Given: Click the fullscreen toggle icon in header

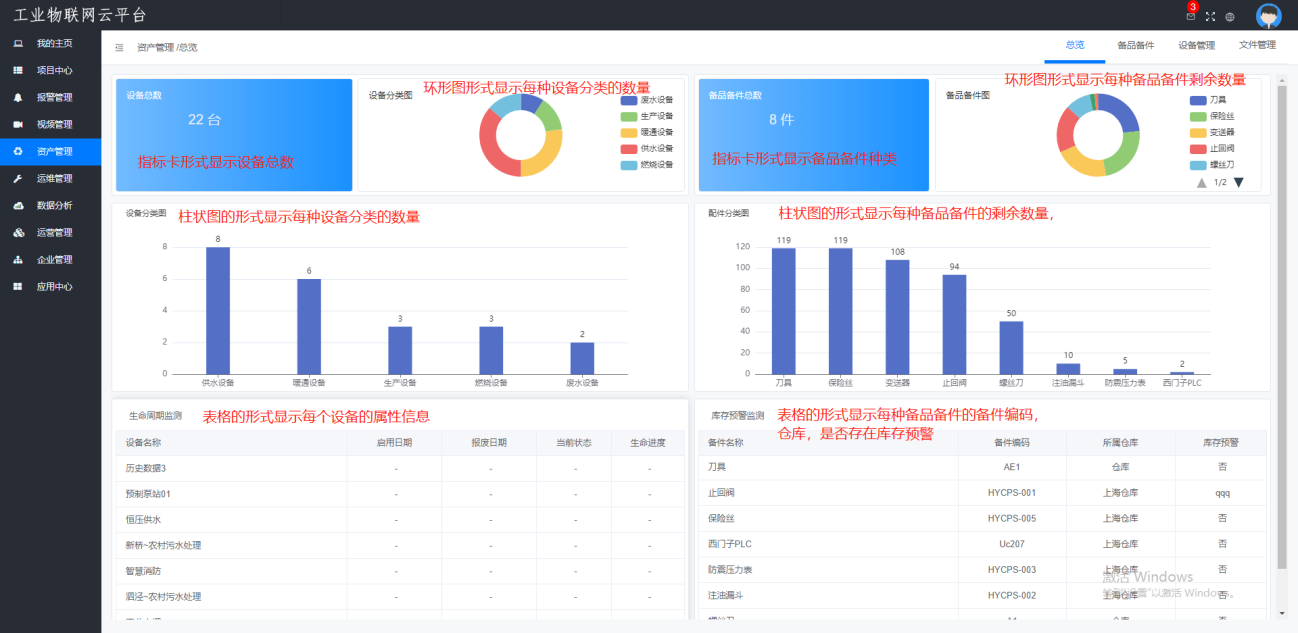Looking at the screenshot, I should click(x=1210, y=17).
